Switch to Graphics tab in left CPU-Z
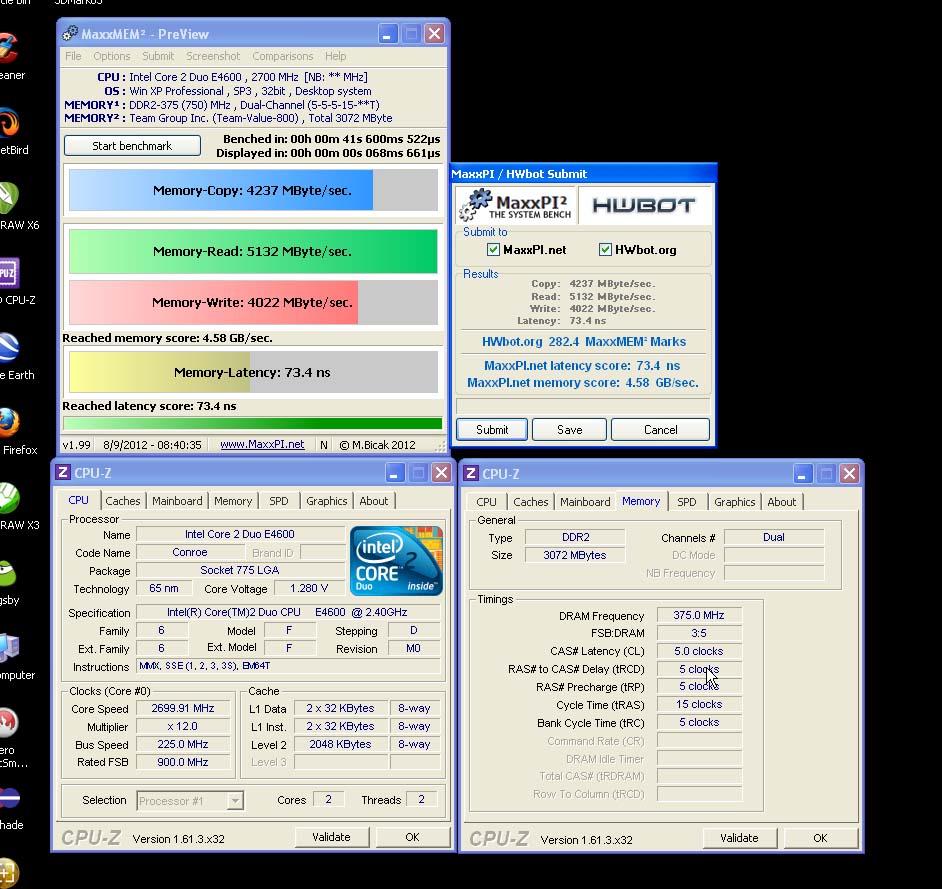 coord(327,501)
